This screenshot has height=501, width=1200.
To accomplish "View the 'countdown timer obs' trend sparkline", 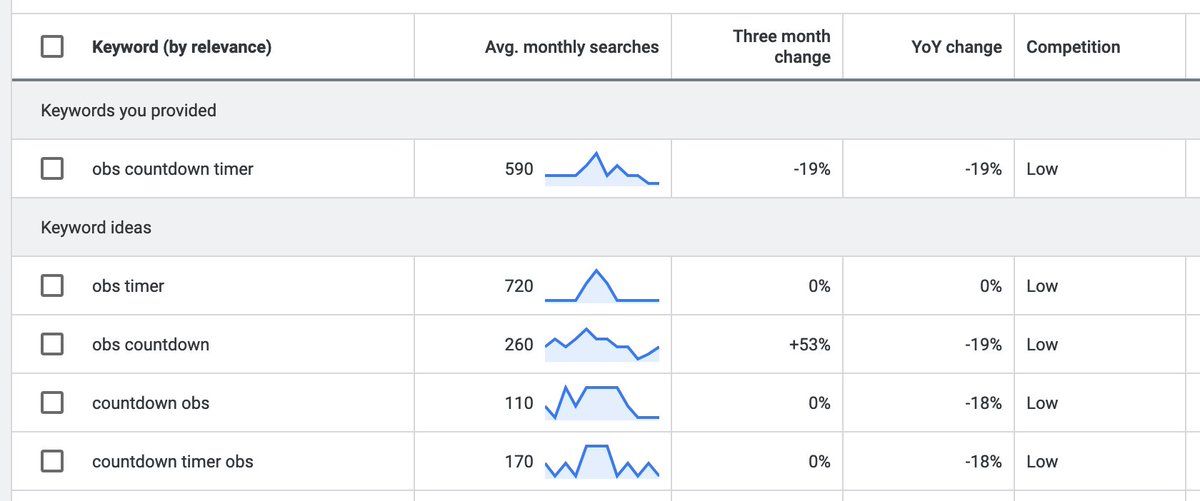I will (x=601, y=462).
